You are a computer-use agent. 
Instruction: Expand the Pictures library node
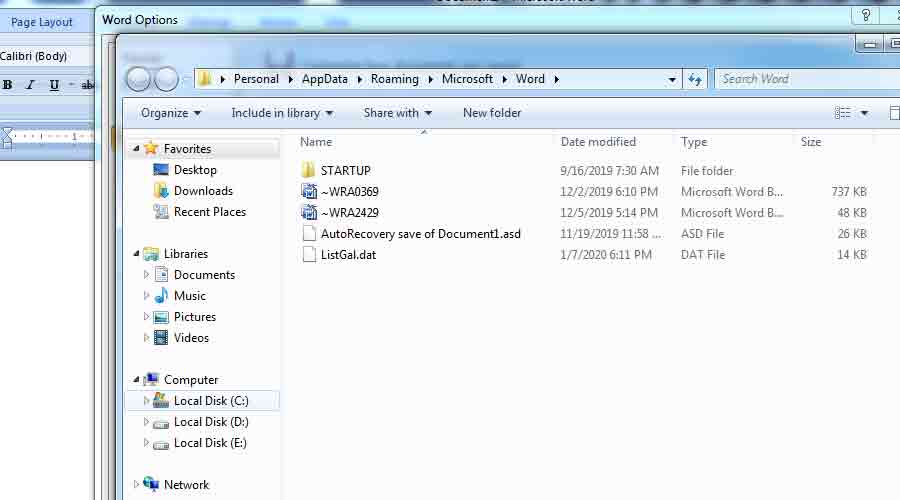point(146,317)
